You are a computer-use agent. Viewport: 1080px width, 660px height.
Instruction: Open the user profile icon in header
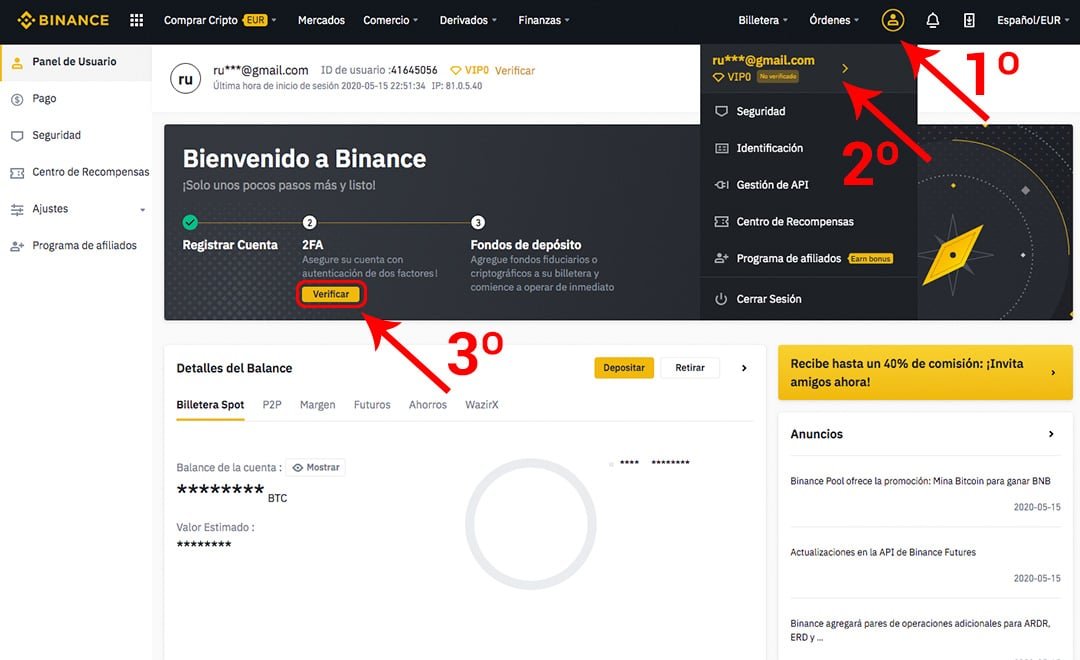click(893, 20)
